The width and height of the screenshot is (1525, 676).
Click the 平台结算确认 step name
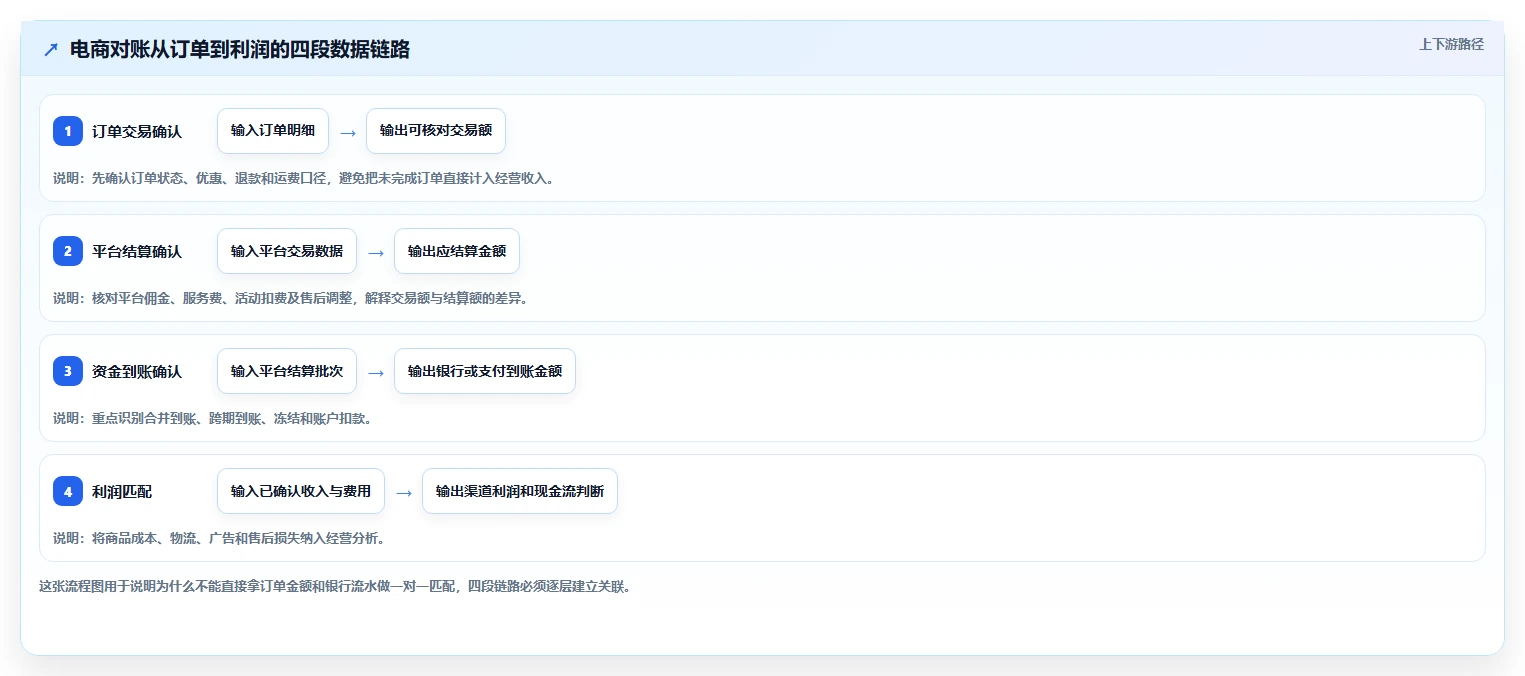[x=137, y=252]
